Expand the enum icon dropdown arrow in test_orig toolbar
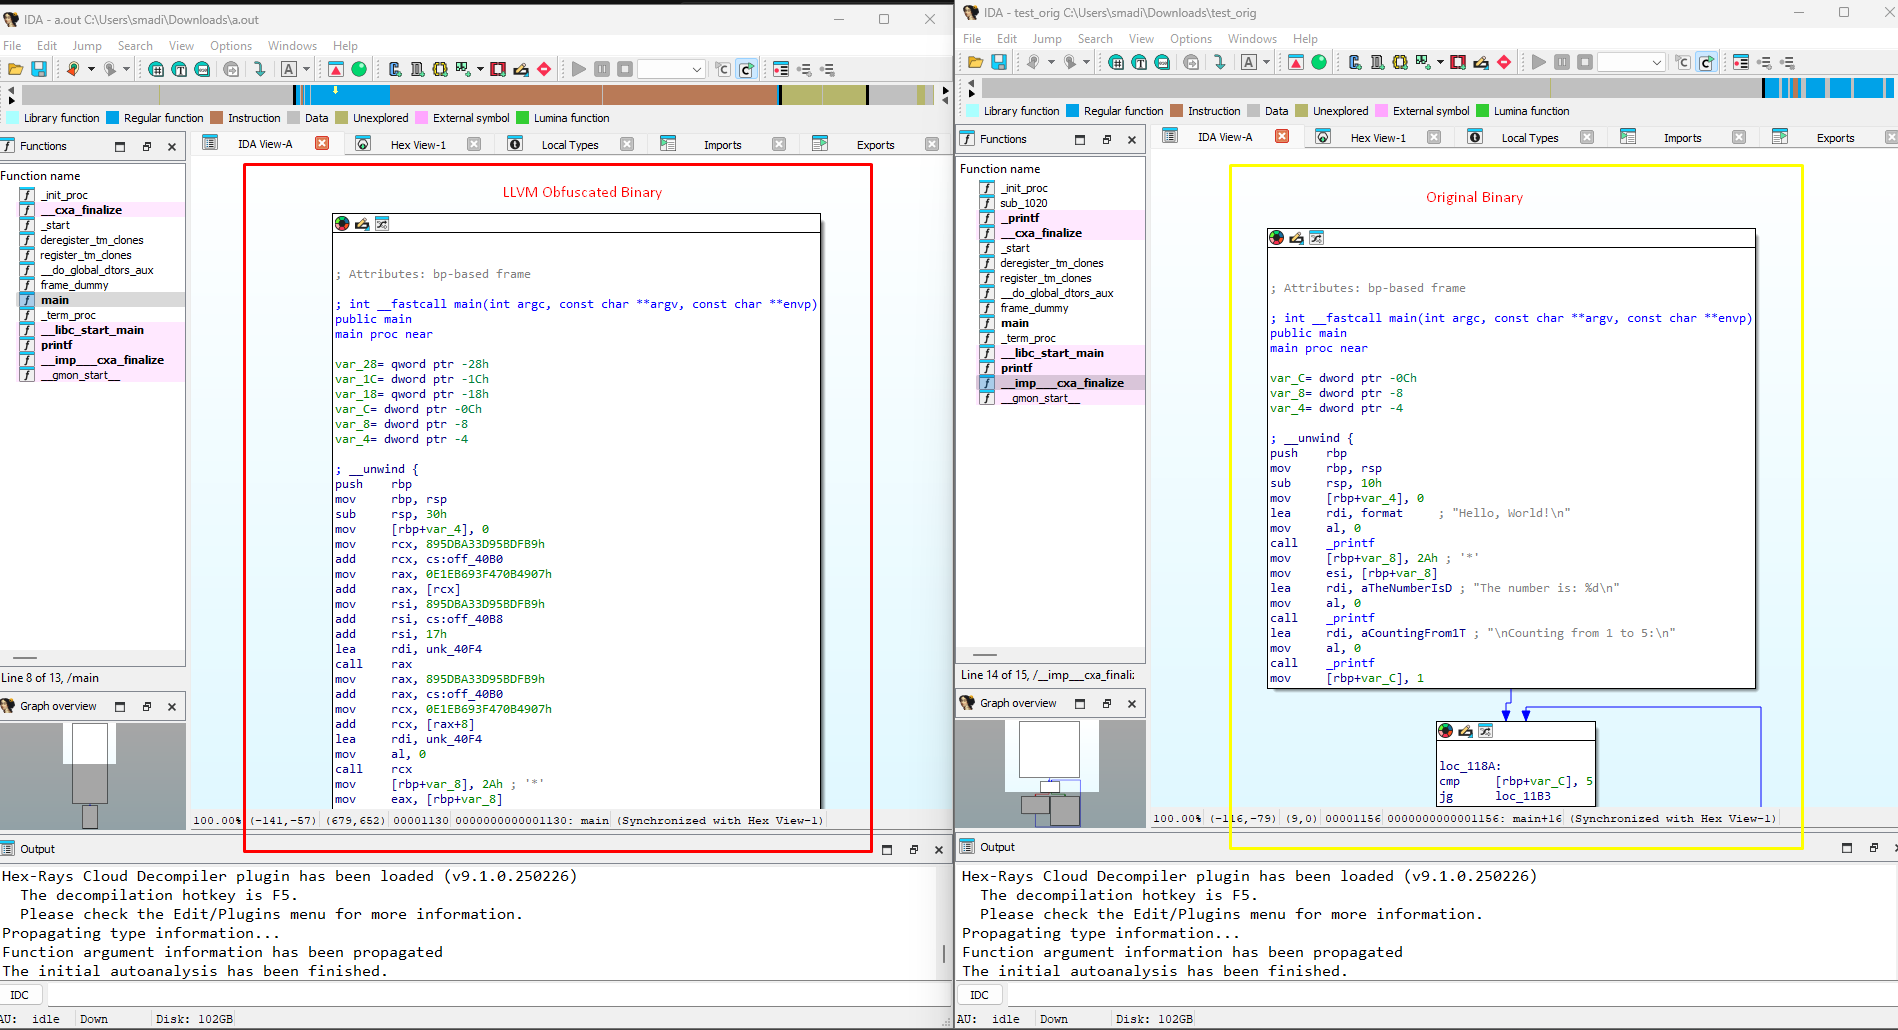The image size is (1898, 1030). point(1440,62)
